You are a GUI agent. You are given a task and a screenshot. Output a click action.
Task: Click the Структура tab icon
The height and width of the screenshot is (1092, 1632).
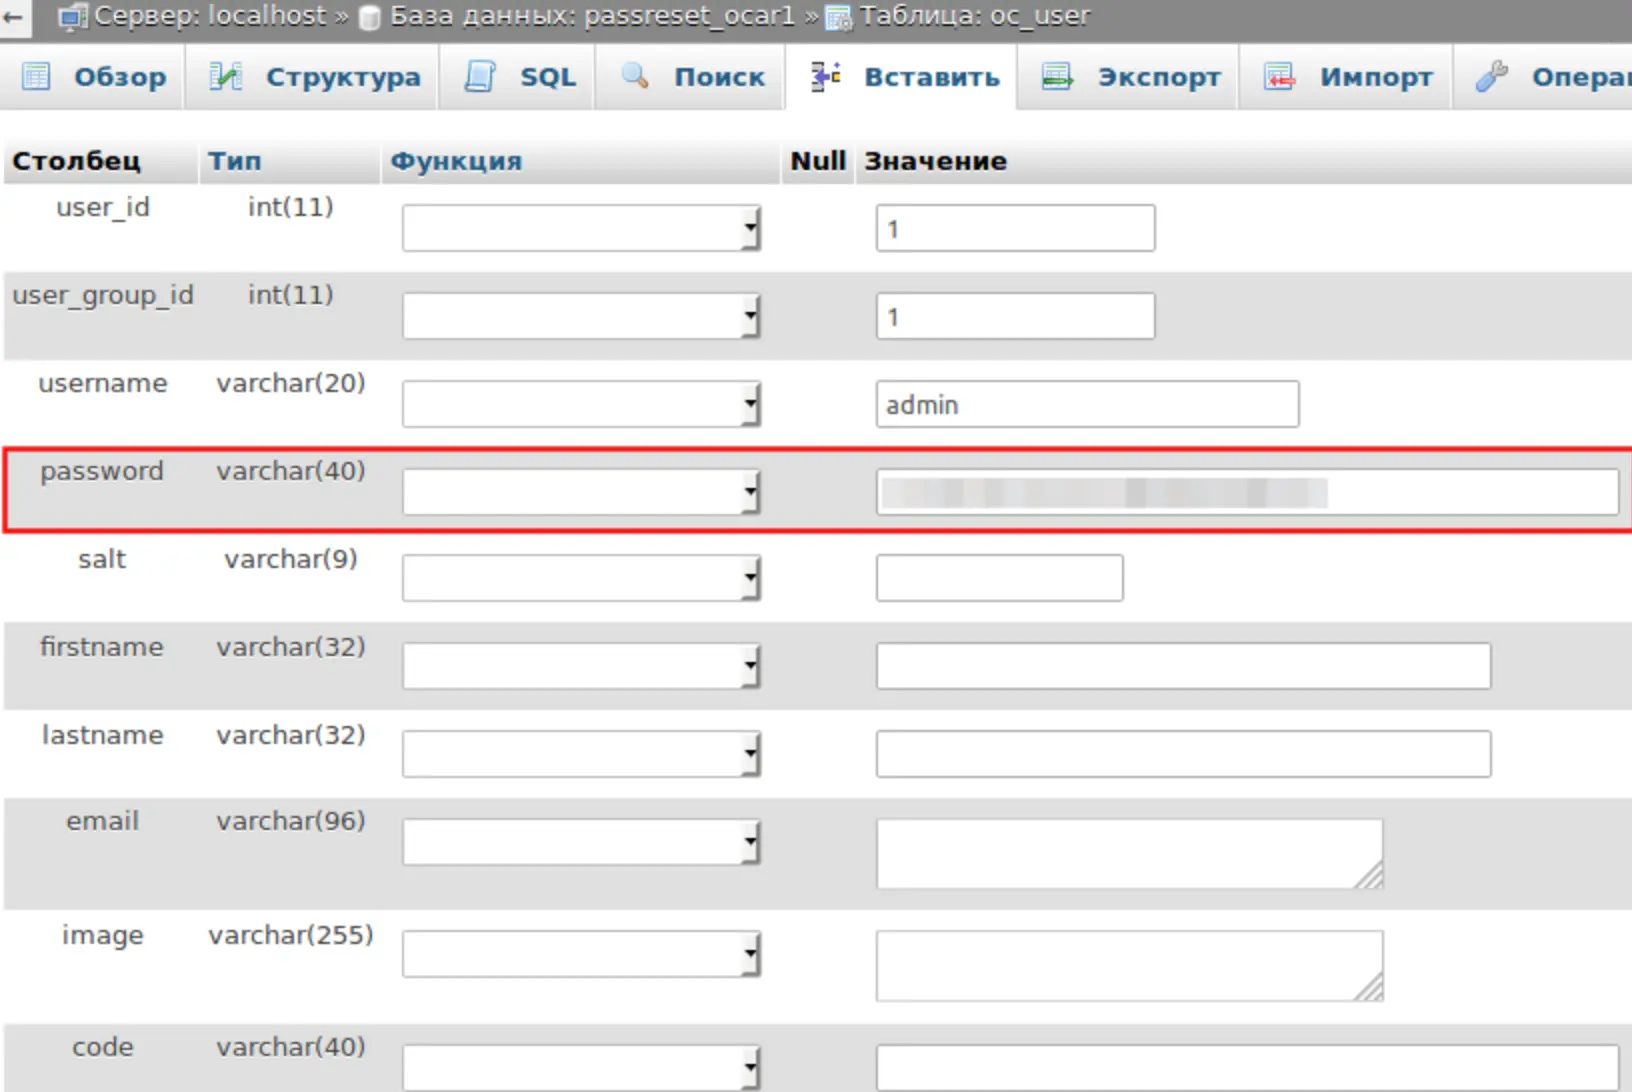[x=226, y=76]
